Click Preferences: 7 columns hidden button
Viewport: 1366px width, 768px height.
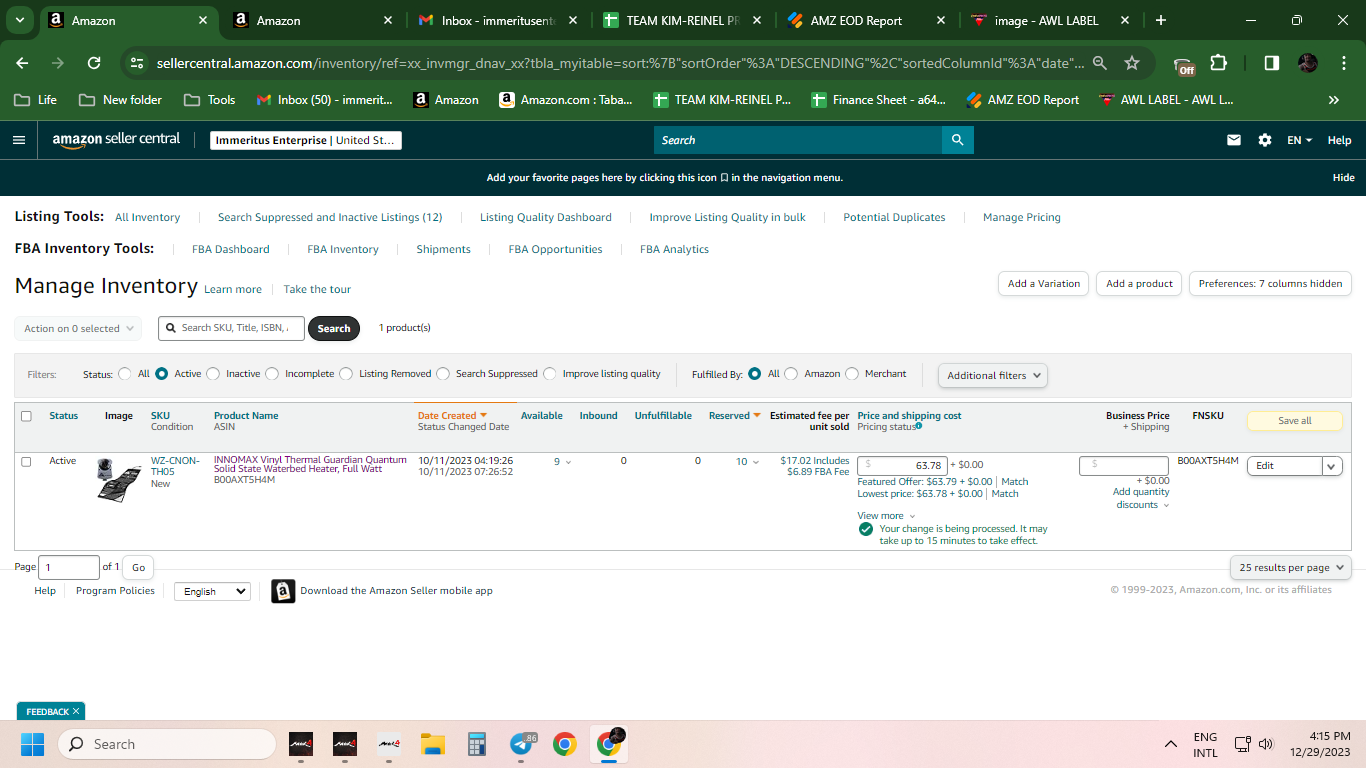pyautogui.click(x=1270, y=284)
